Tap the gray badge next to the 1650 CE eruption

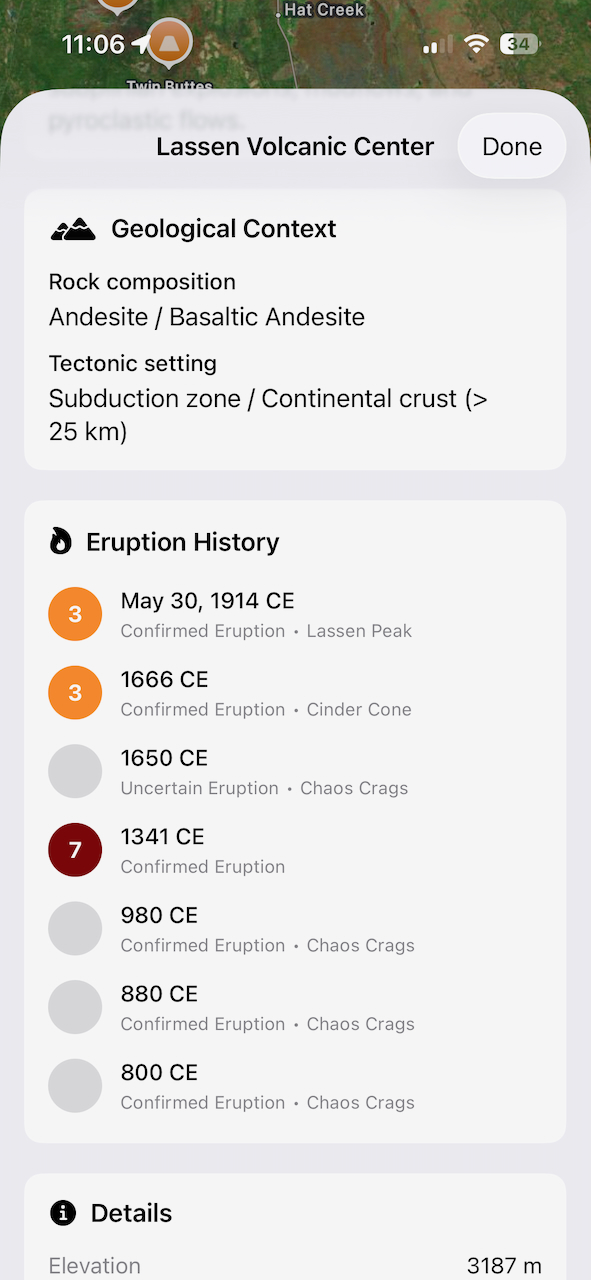[x=75, y=771]
